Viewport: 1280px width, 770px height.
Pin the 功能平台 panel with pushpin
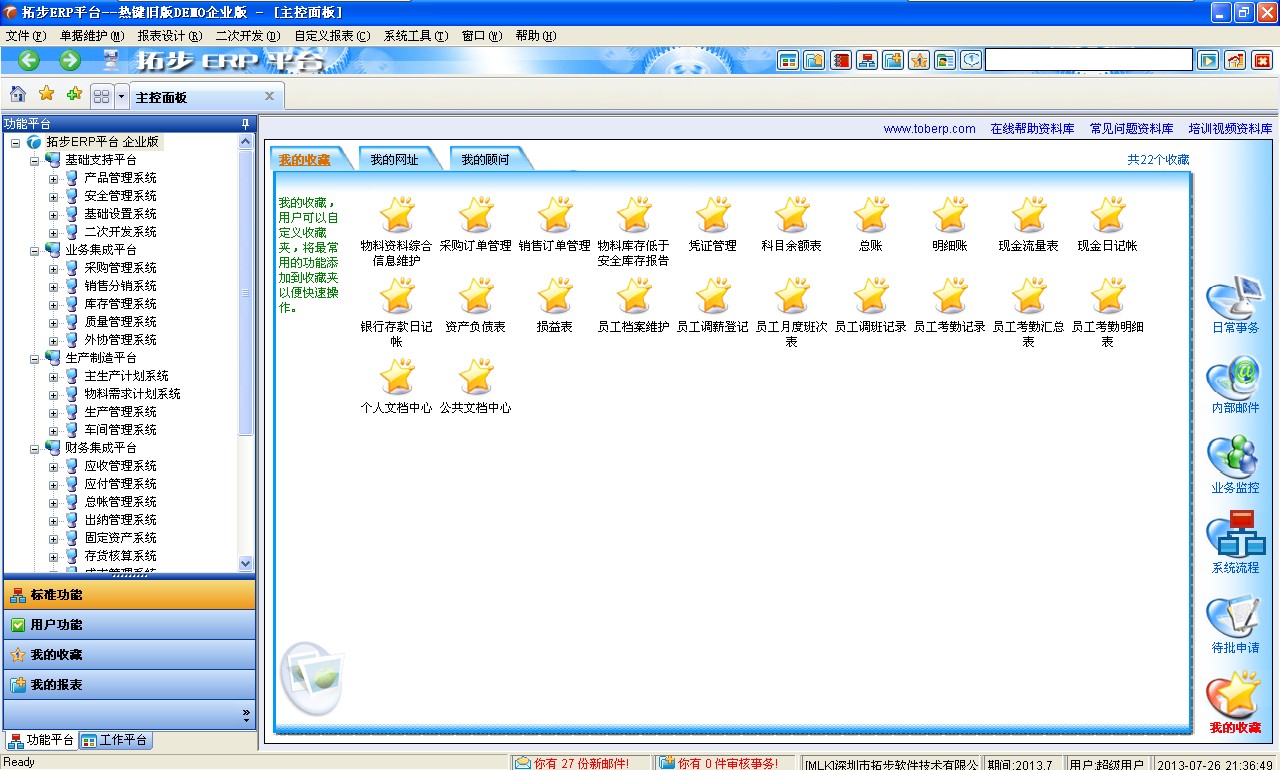coord(246,124)
